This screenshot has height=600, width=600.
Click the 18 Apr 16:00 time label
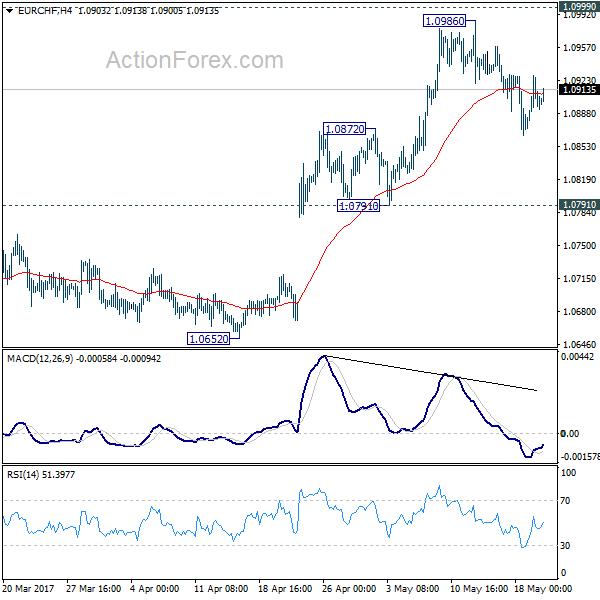point(285,588)
